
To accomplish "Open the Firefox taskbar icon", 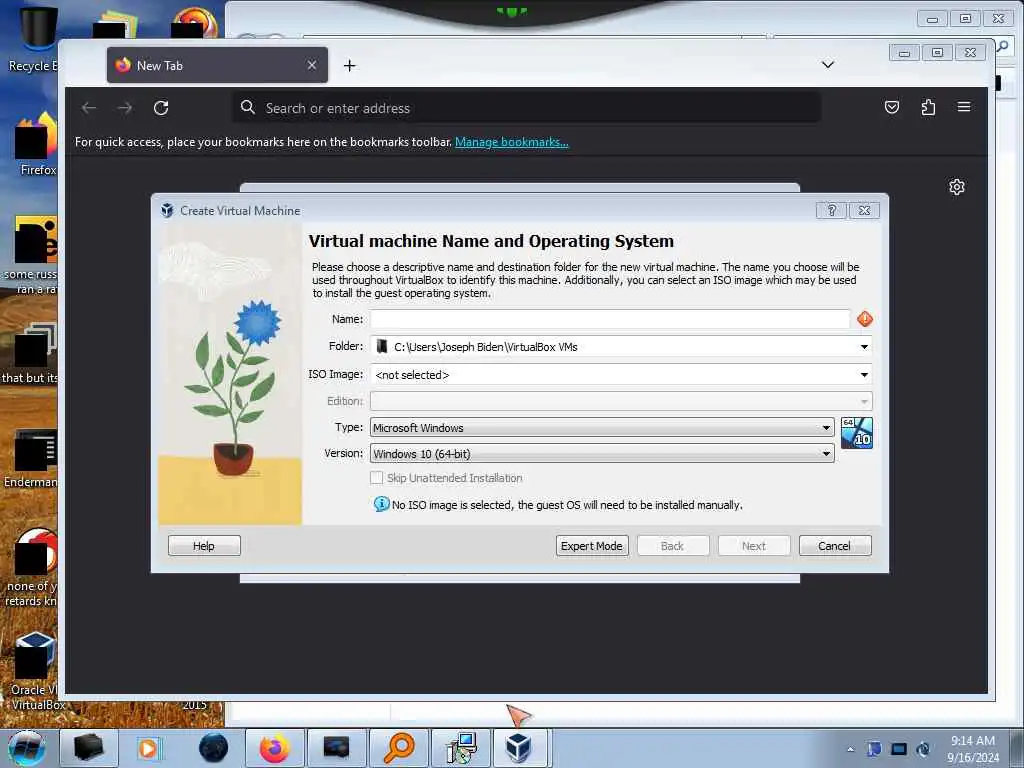I will [x=274, y=748].
